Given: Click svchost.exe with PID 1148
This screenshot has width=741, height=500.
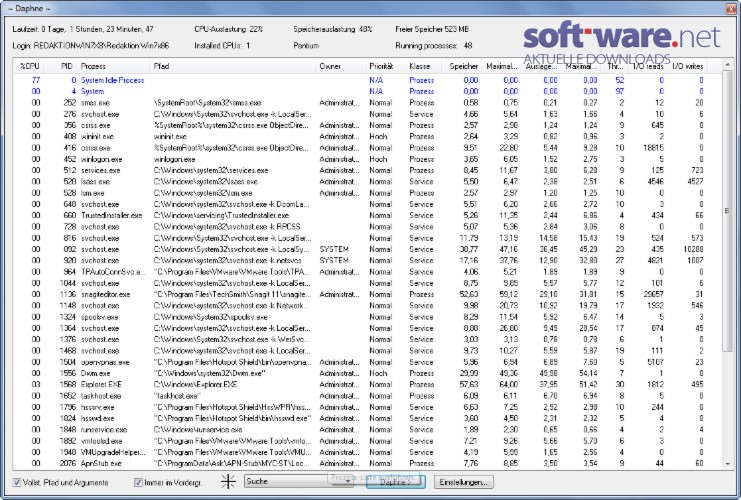Looking at the screenshot, I should pos(362,306).
